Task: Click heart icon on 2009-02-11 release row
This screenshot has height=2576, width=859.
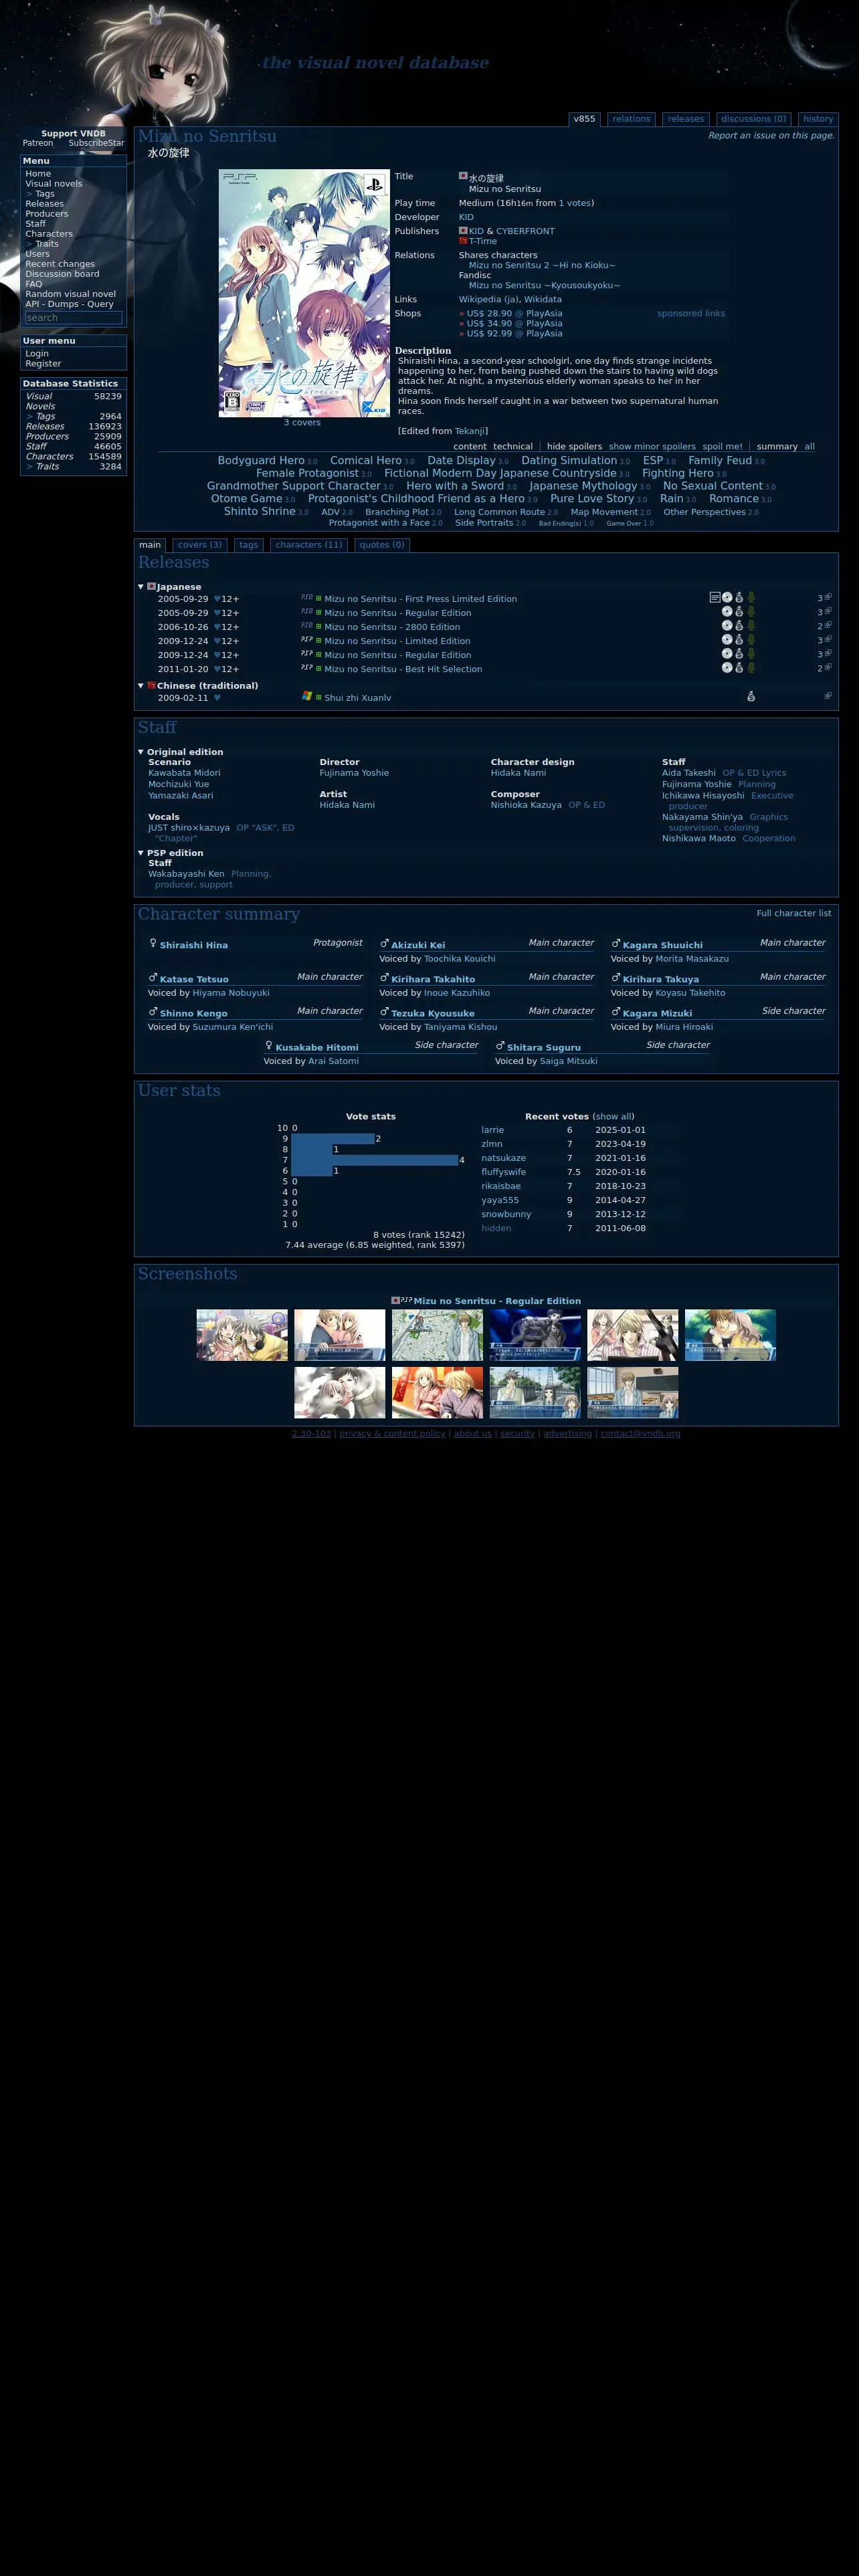Action: pos(217,698)
